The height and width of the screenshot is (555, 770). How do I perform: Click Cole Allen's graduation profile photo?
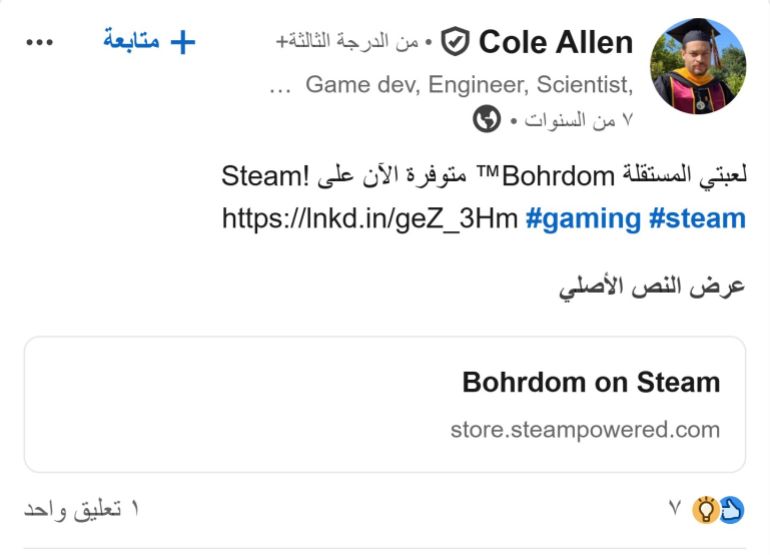click(x=698, y=66)
